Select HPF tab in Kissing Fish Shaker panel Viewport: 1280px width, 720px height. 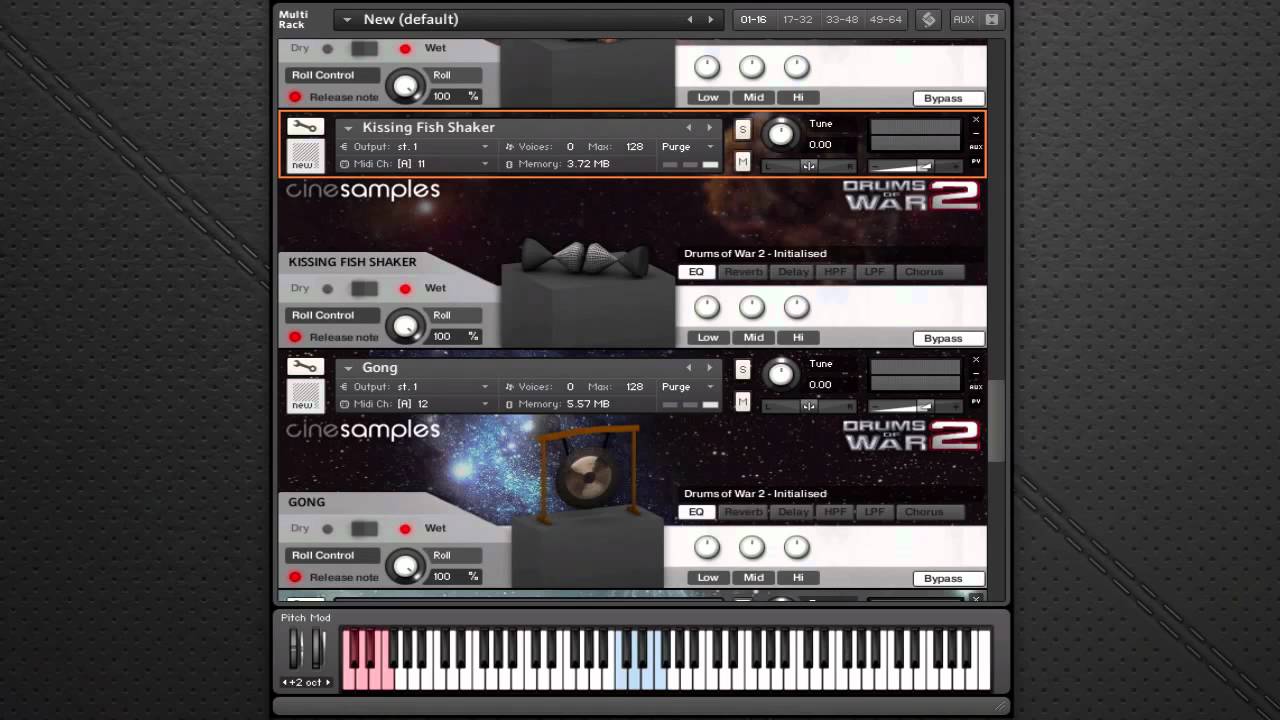[835, 272]
